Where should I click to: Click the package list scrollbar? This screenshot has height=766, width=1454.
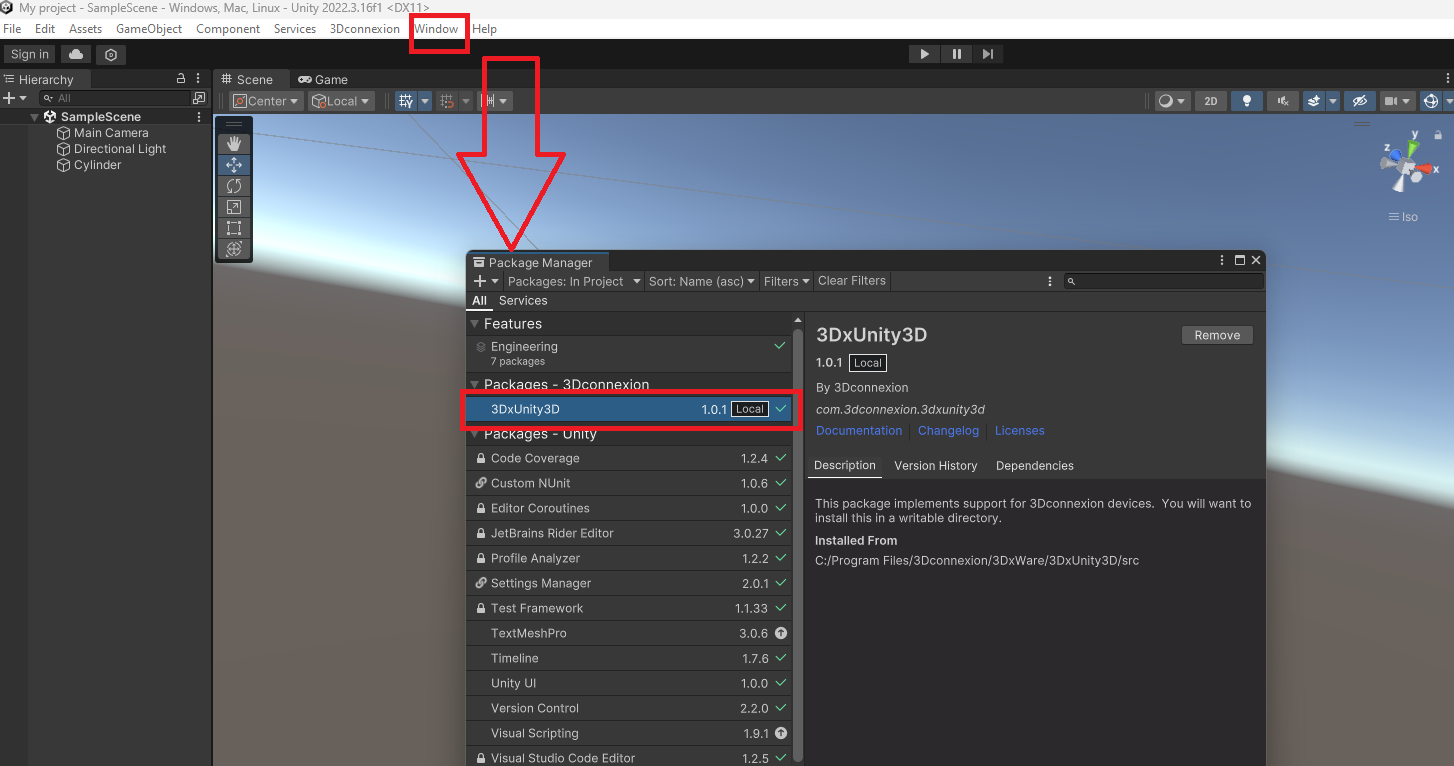[x=798, y=548]
